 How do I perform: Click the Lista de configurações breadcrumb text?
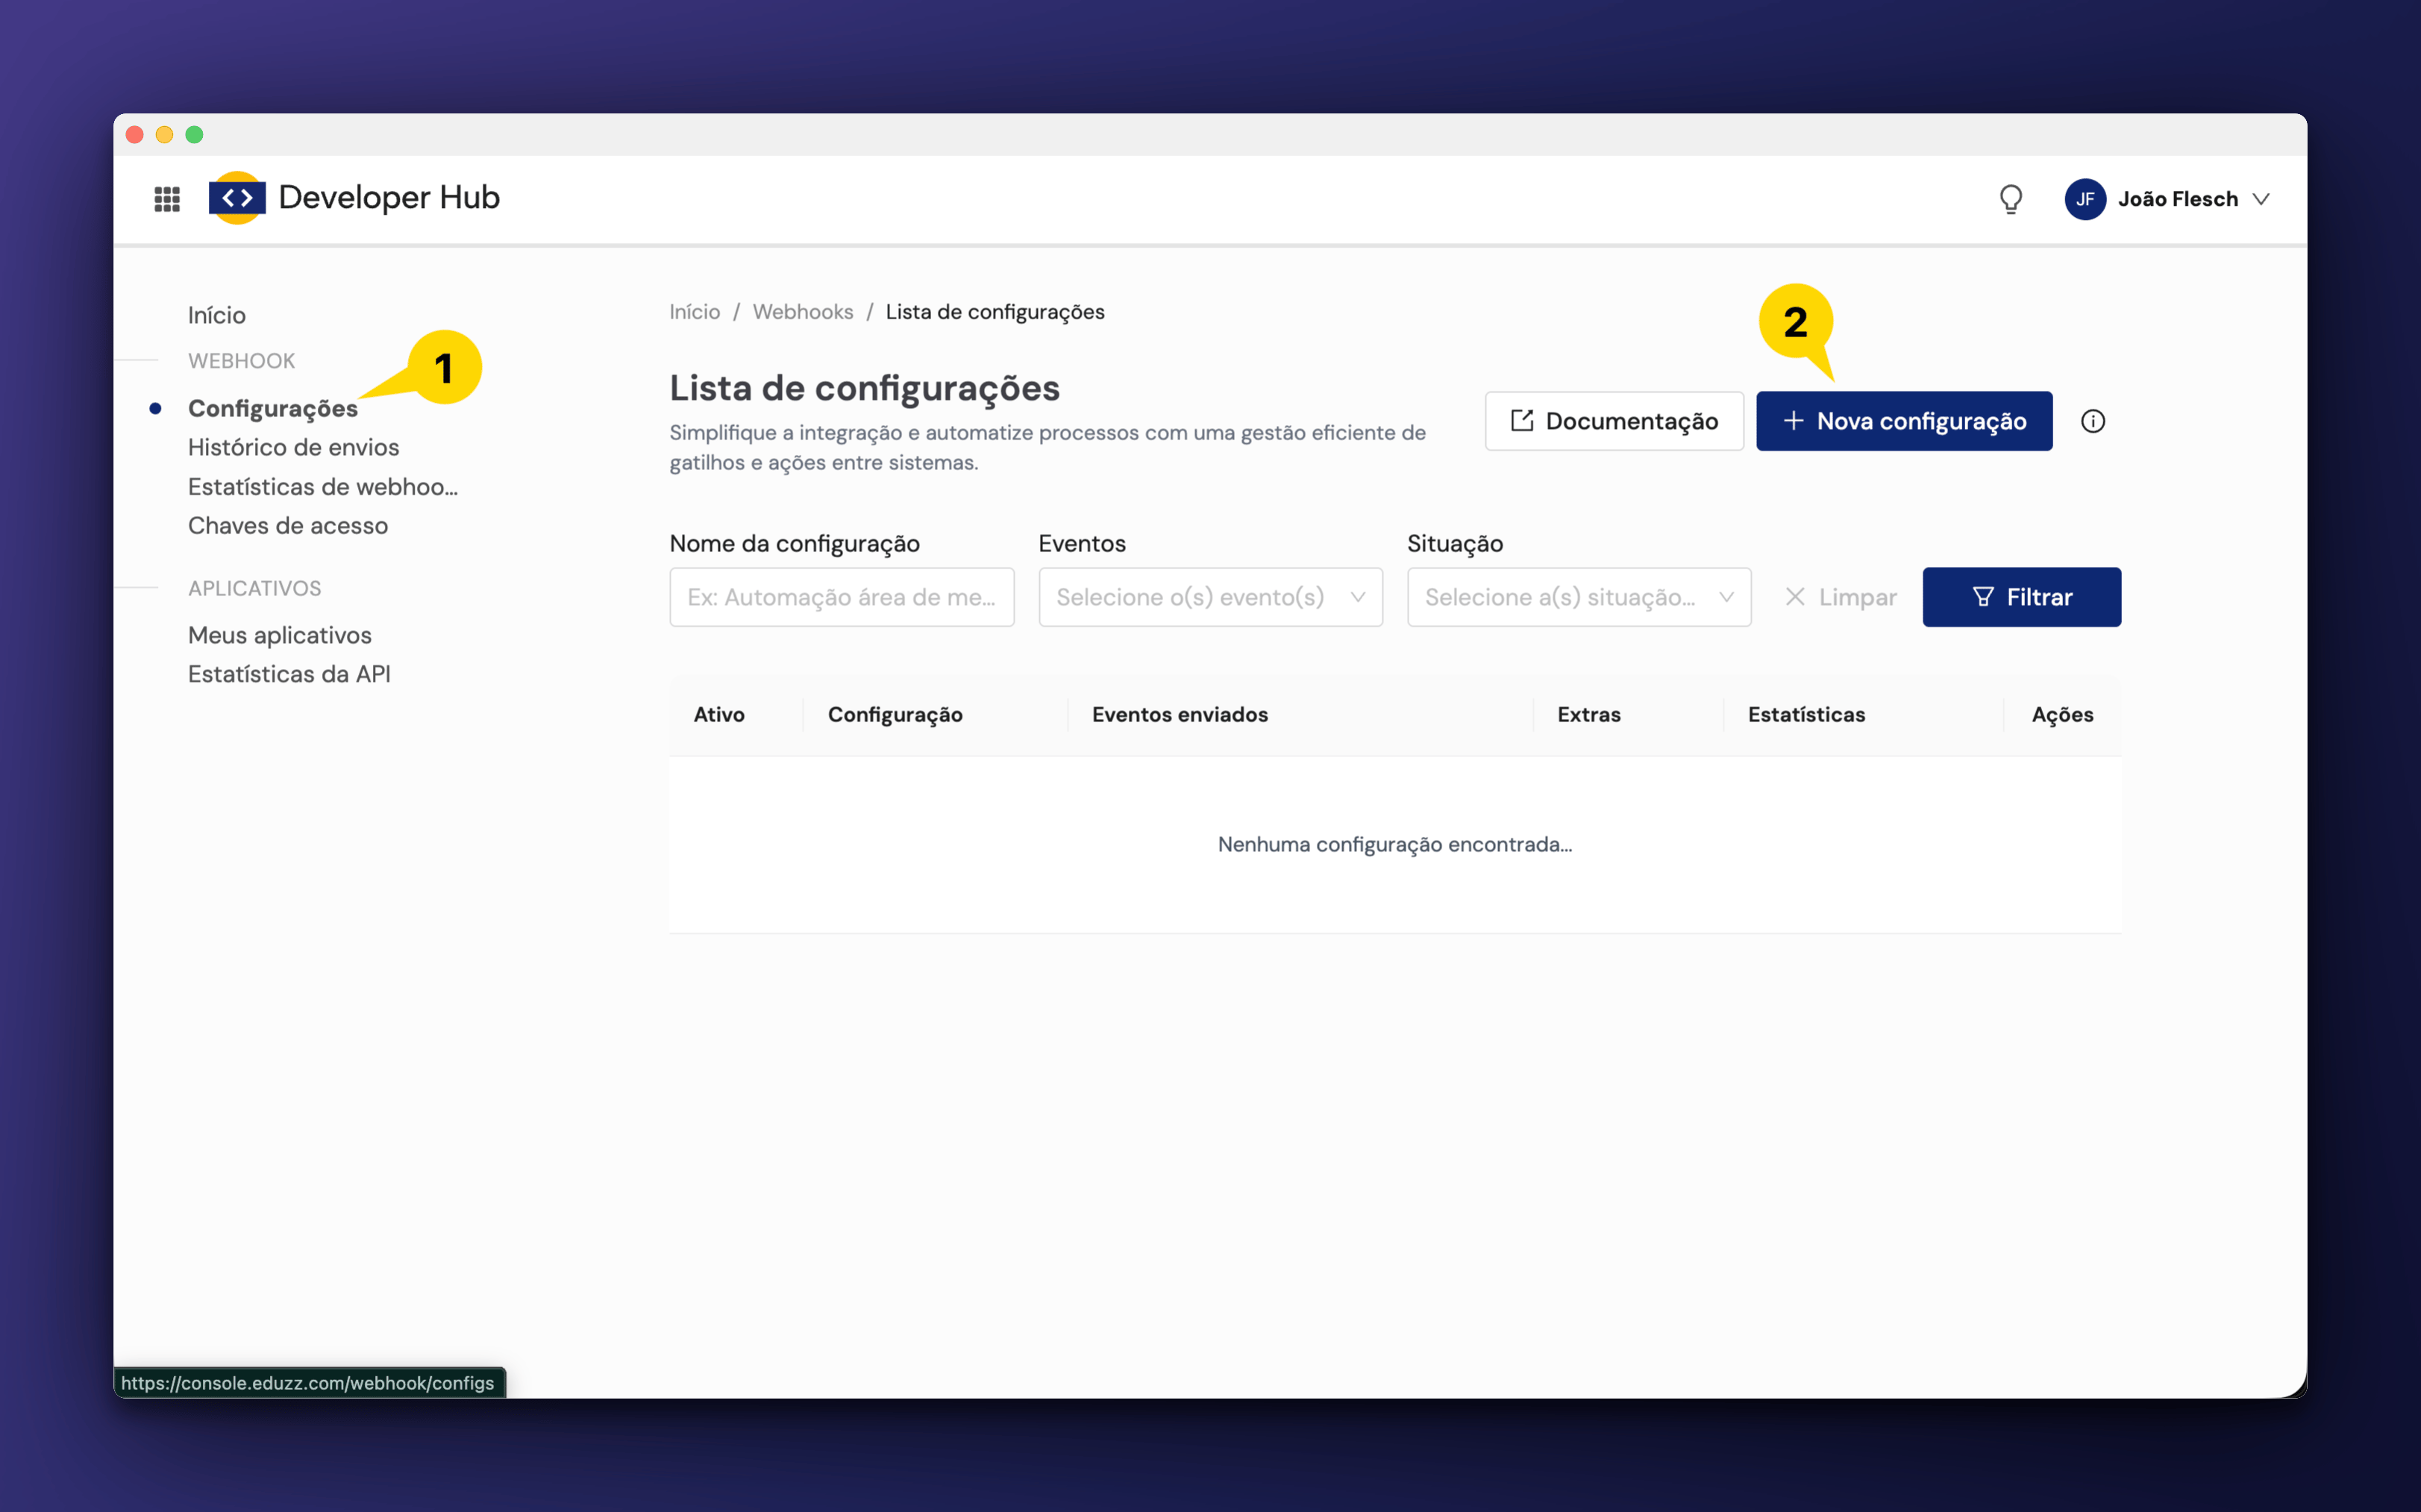tap(995, 312)
